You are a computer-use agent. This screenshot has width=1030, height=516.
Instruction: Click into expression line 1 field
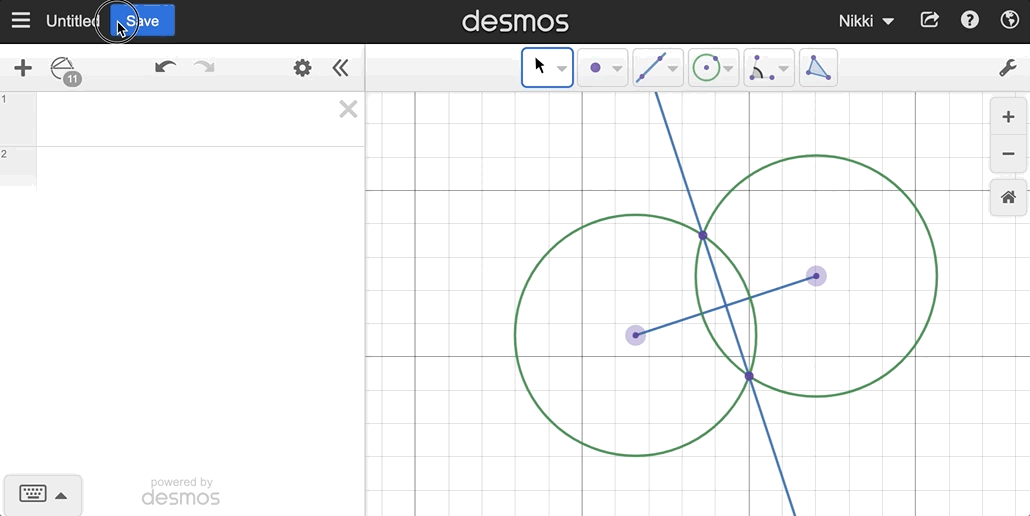tap(185, 118)
